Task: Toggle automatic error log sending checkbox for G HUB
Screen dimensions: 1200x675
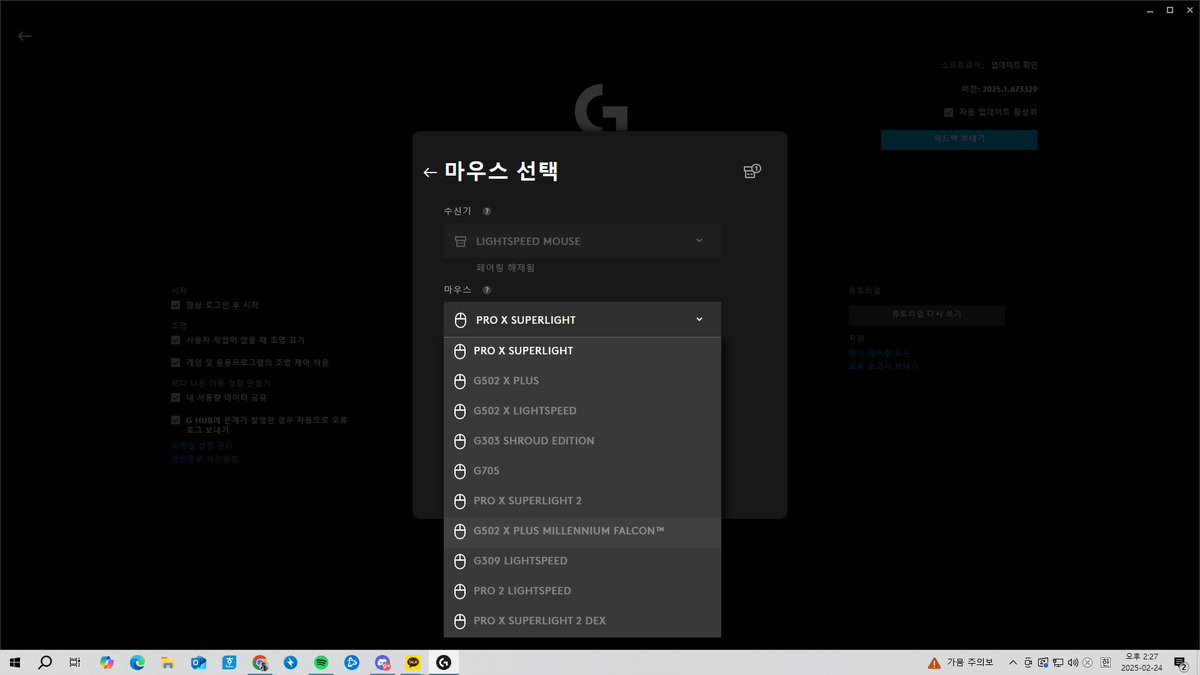Action: 175,420
